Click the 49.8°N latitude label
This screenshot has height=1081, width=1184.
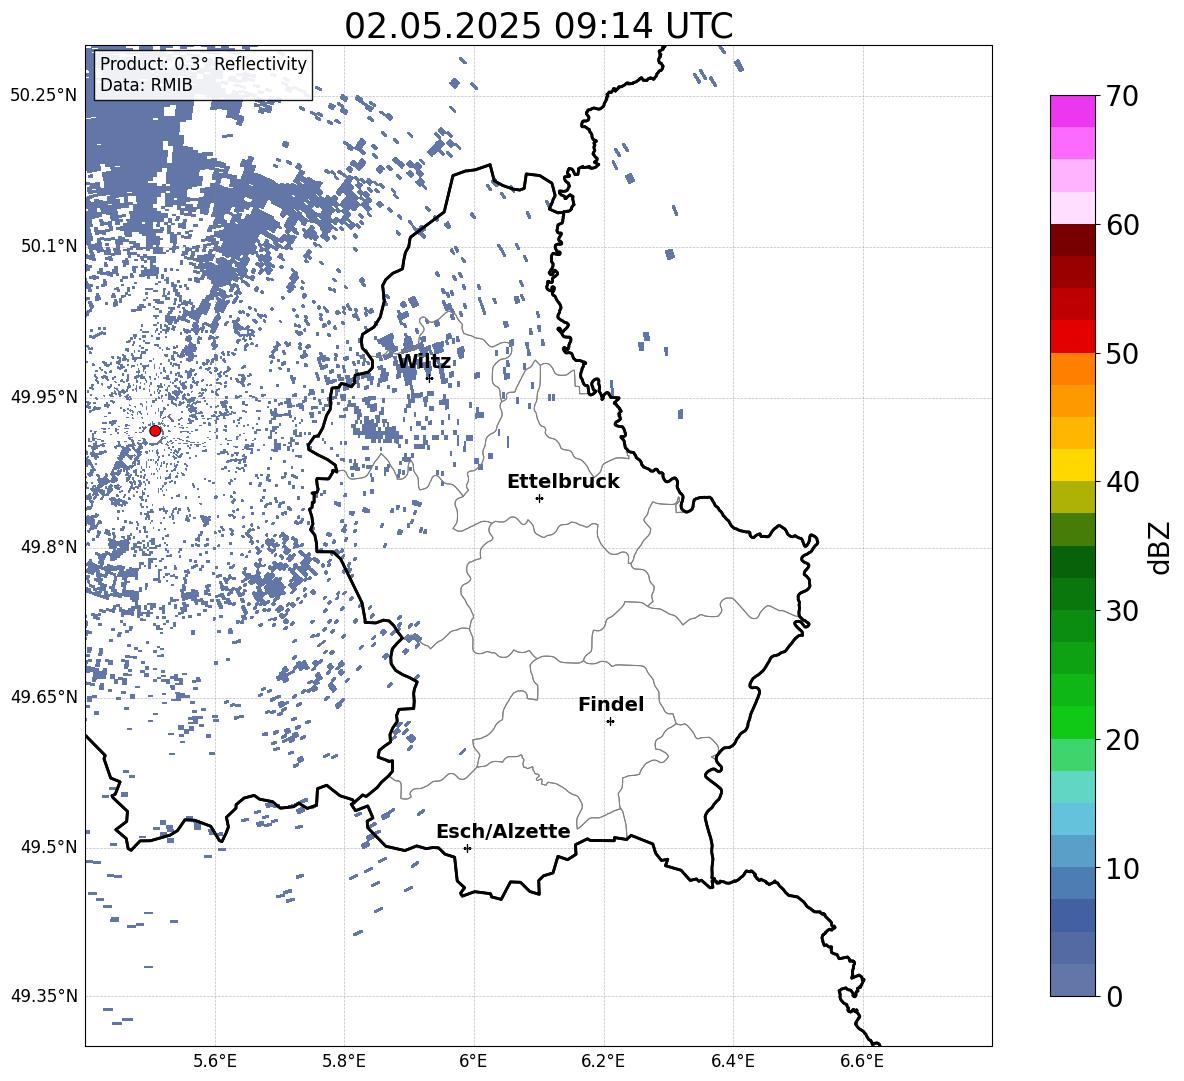tap(49, 547)
